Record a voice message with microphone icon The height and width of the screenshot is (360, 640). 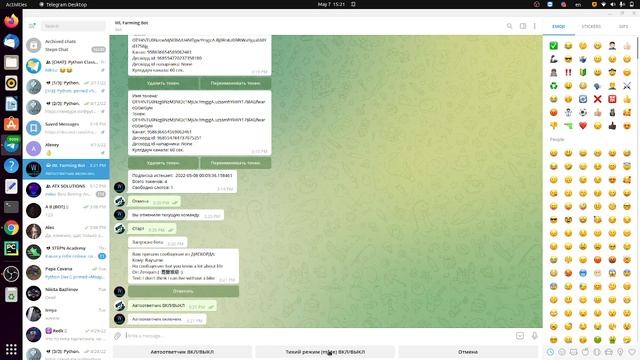click(x=534, y=336)
